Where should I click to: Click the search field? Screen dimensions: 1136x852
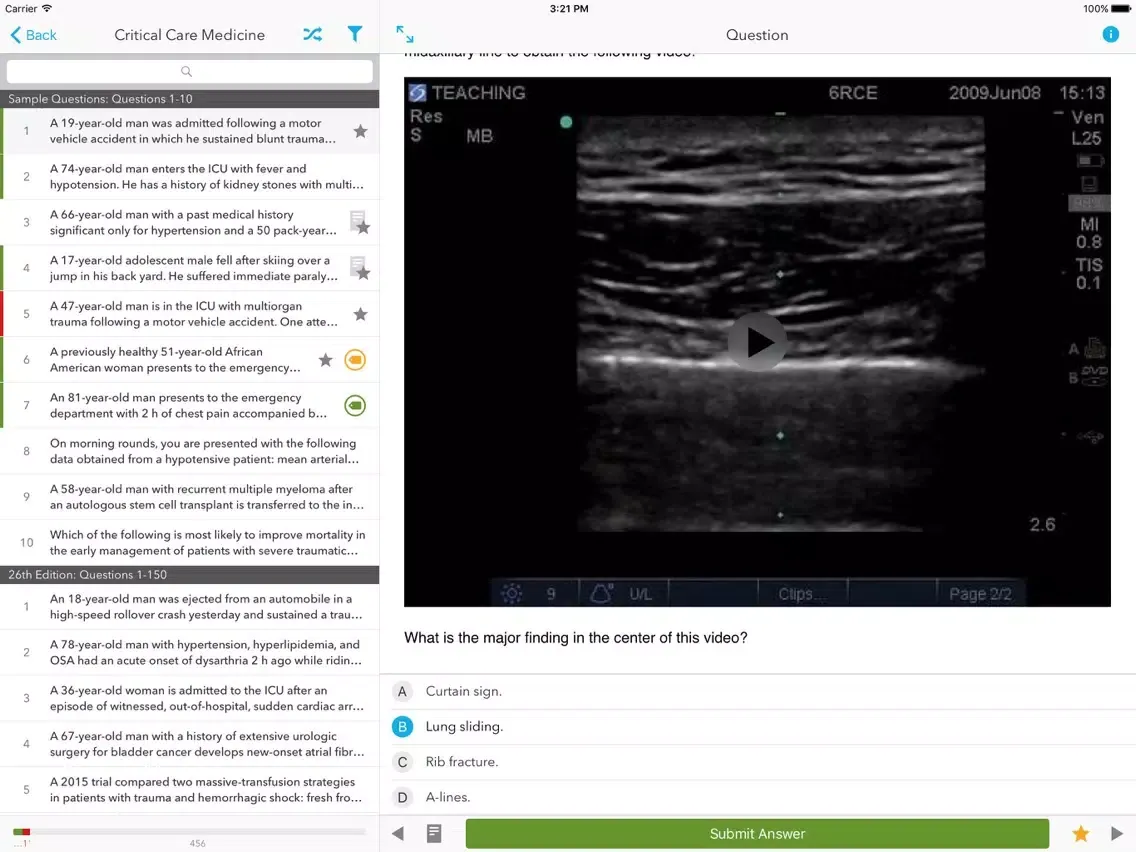[189, 71]
